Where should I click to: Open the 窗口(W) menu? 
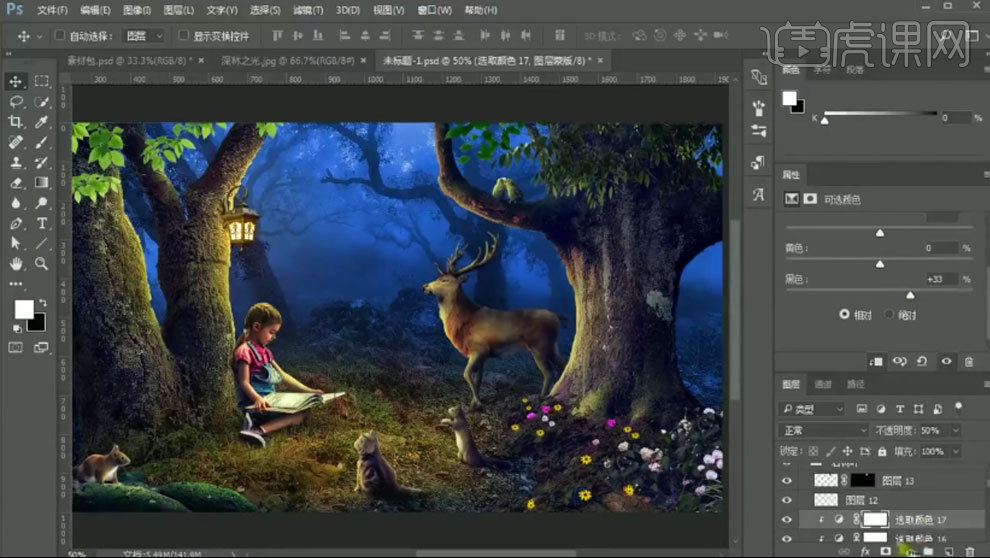tap(434, 10)
